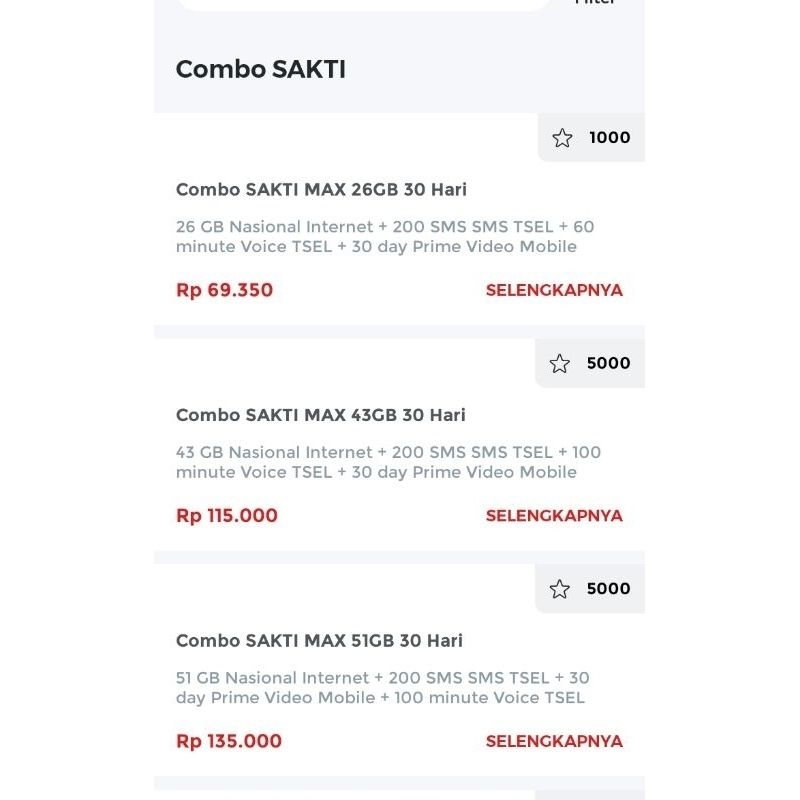Click the search bar at the top

[363, 3]
